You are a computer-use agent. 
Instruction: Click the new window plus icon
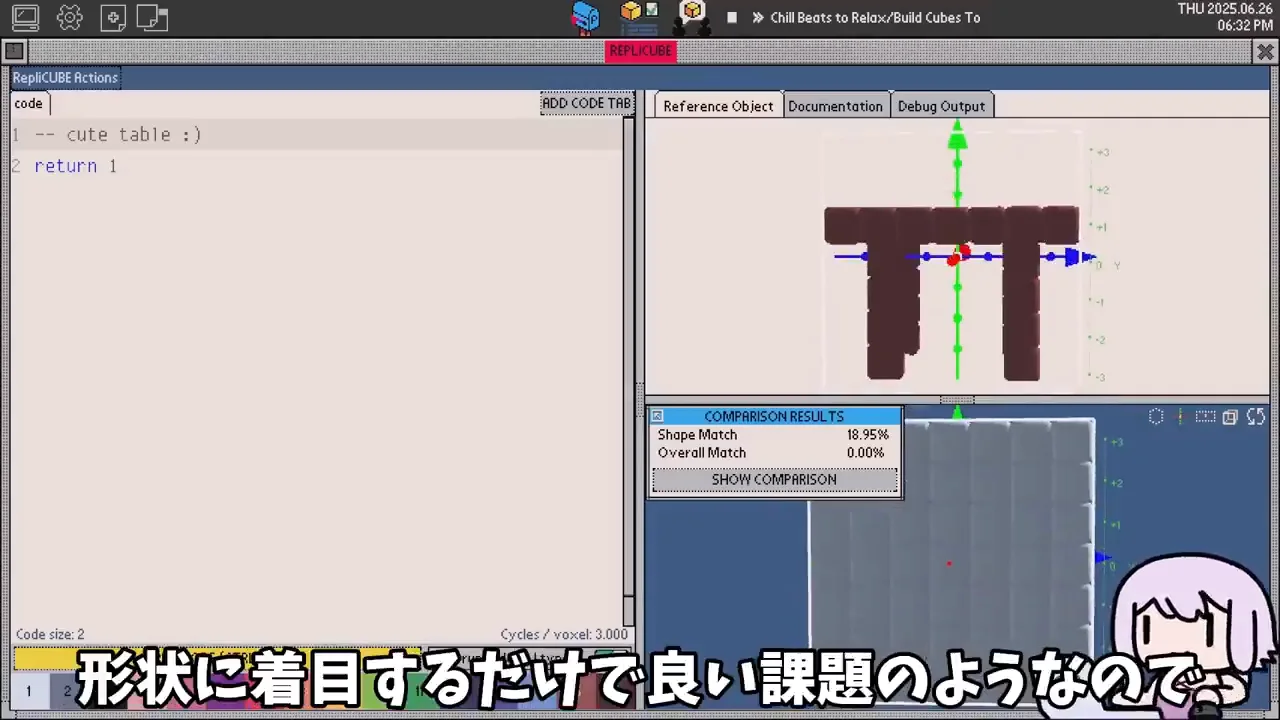click(113, 17)
